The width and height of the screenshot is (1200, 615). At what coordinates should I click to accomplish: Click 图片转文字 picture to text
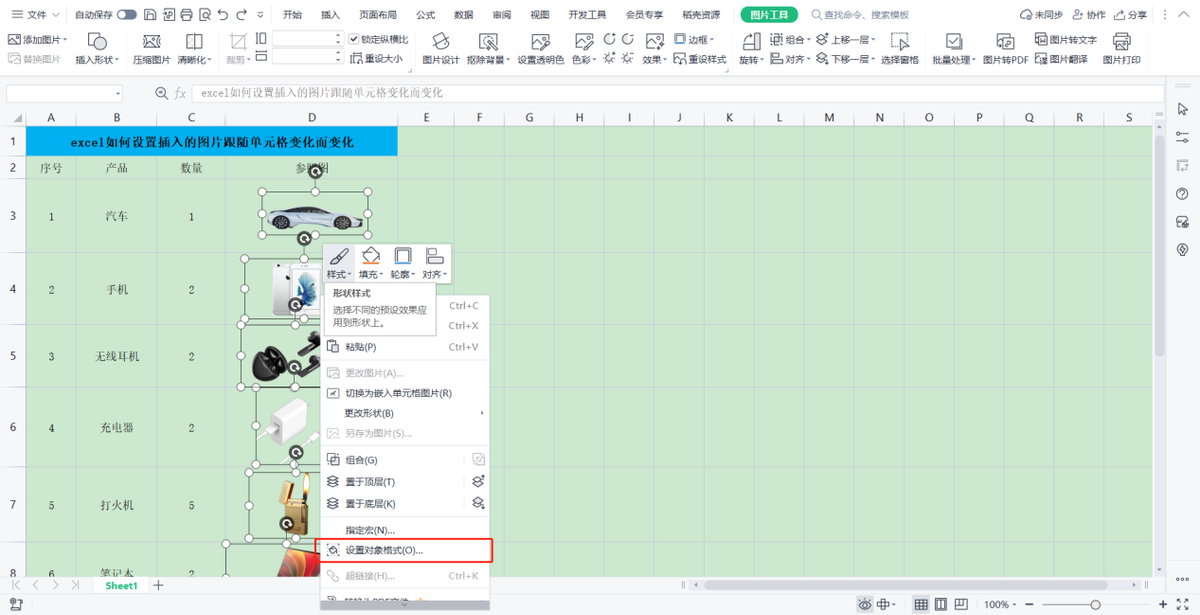1065,41
